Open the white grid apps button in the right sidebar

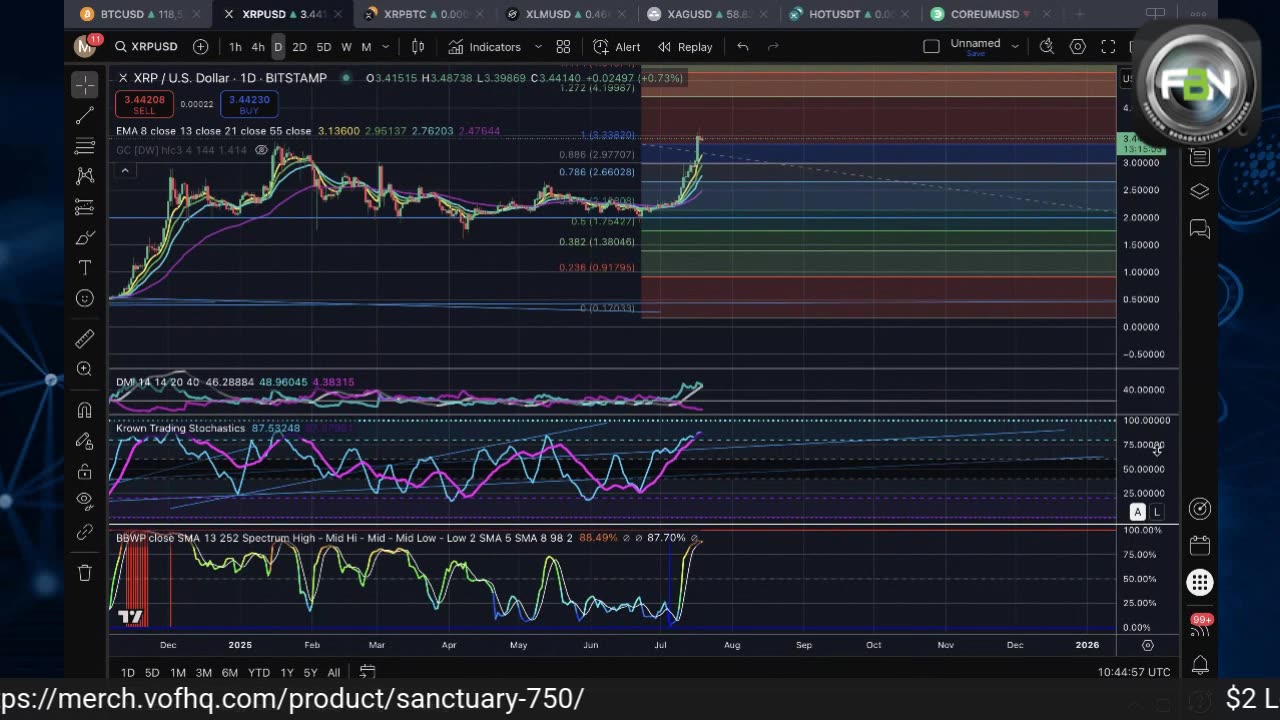click(x=1200, y=583)
